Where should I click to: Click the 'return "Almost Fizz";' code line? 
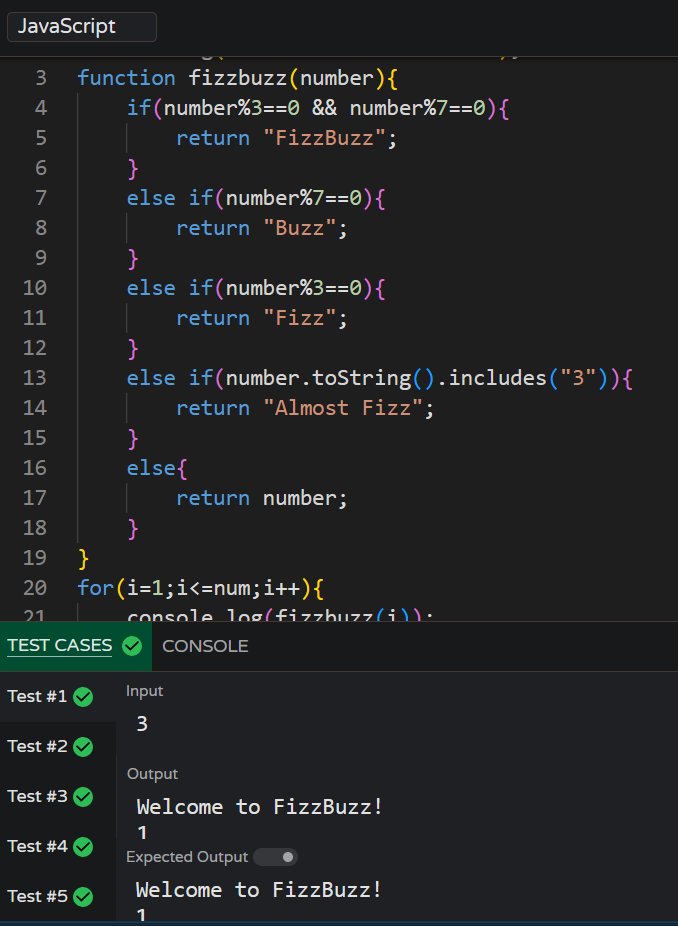(x=305, y=408)
